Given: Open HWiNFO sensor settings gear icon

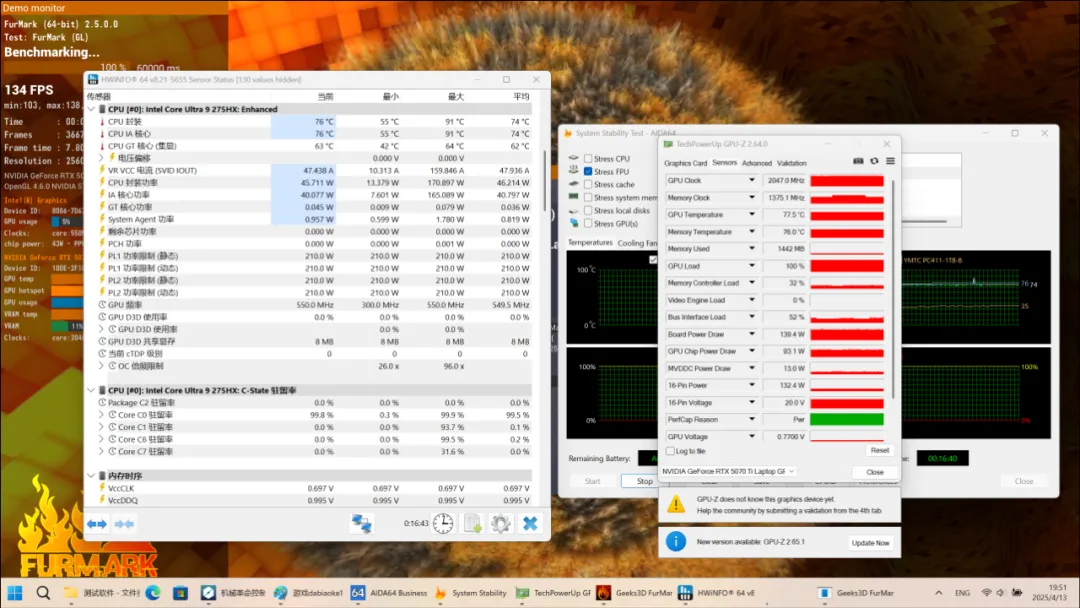Looking at the screenshot, I should [x=500, y=523].
